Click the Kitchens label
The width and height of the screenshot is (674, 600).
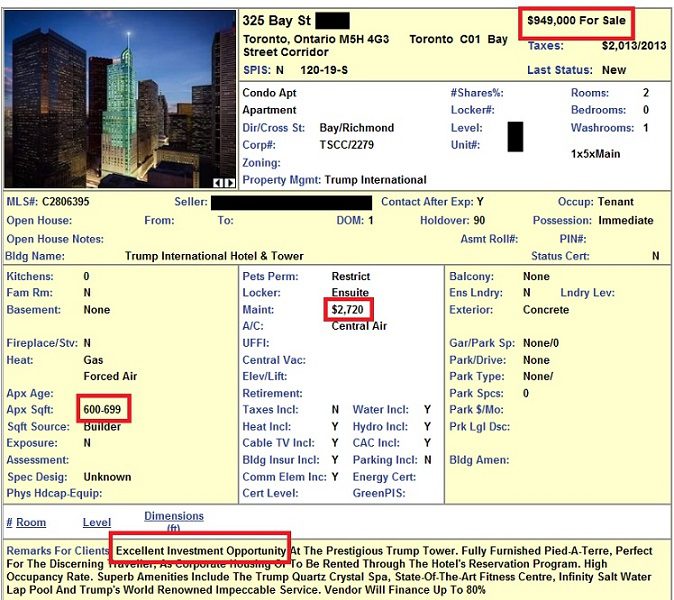(30, 276)
